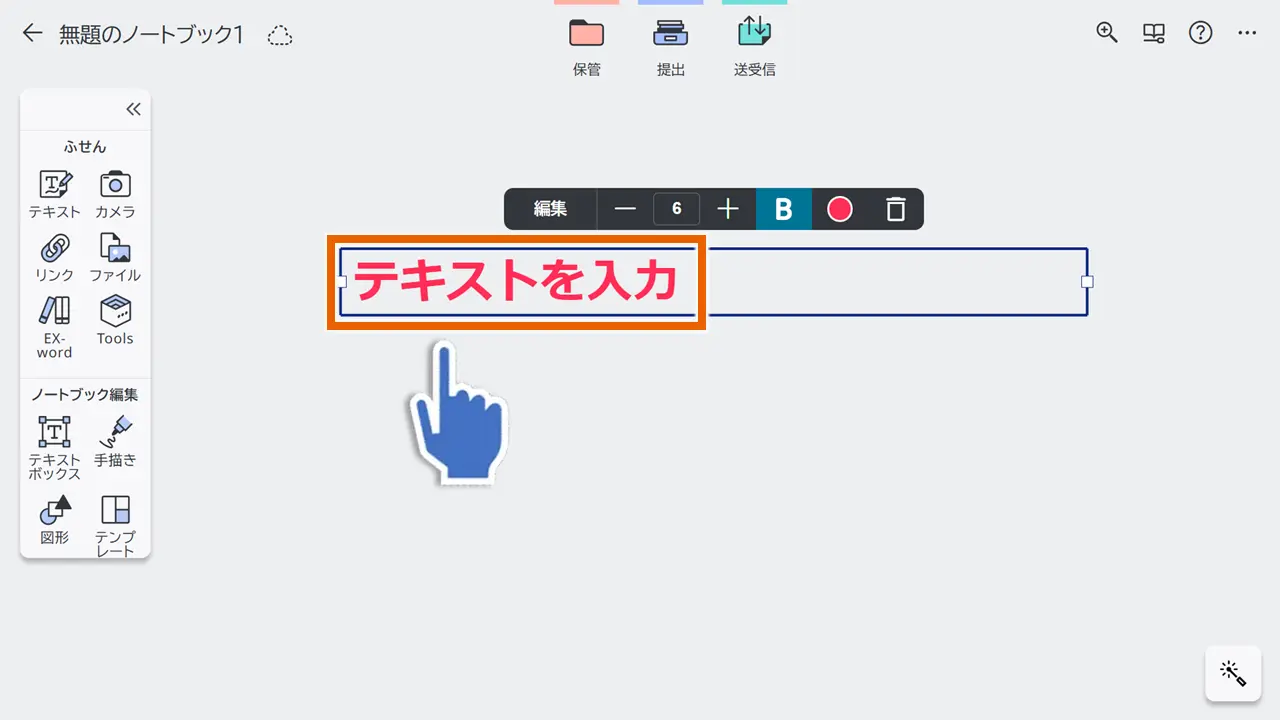This screenshot has width=1280, height=720.
Task: Launch the EX-word dictionary tool
Action: 54,323
